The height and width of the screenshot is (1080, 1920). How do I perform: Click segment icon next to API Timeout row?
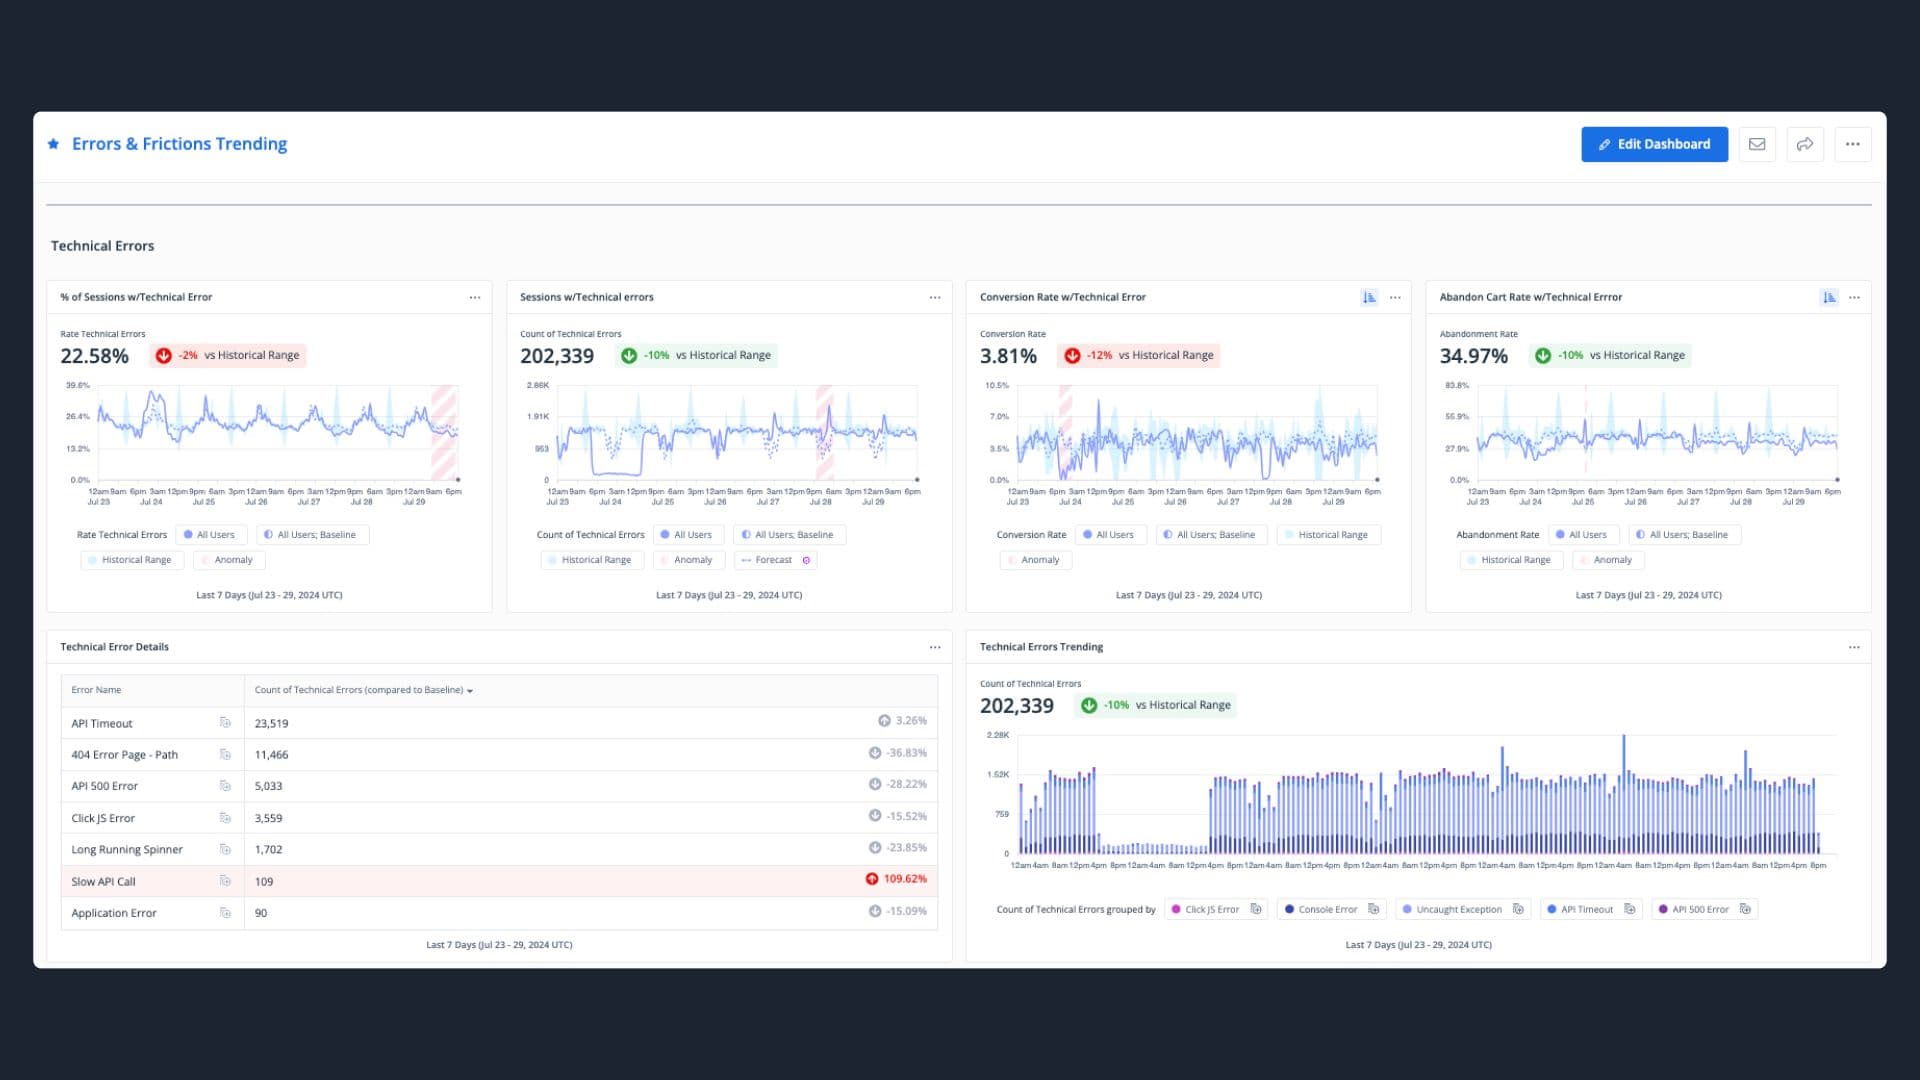click(225, 723)
